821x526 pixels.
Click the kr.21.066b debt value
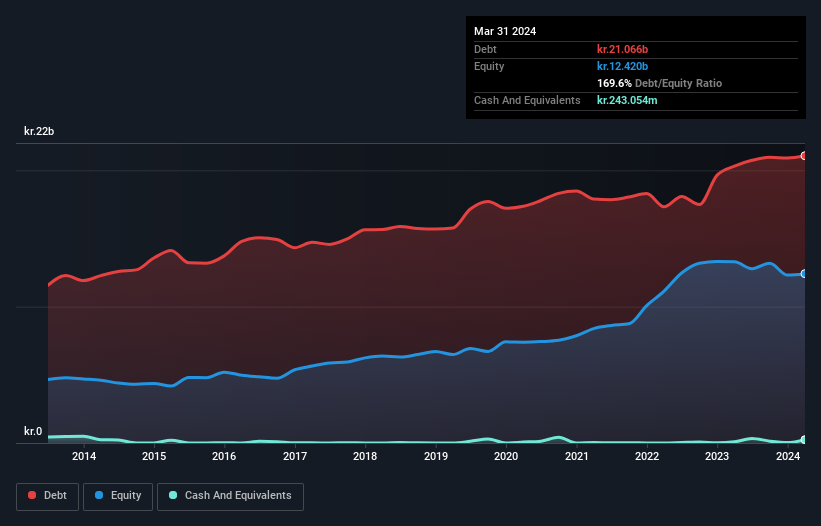[x=623, y=49]
